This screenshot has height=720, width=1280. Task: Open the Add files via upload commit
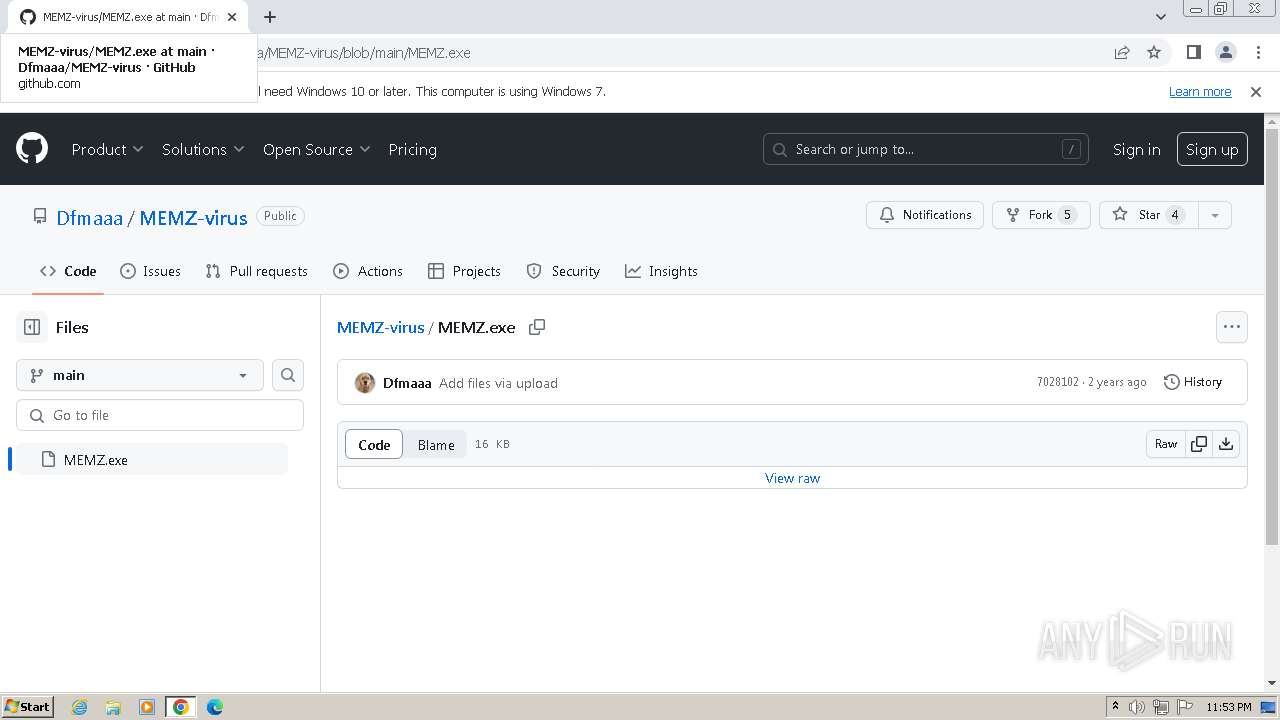pyautogui.click(x=498, y=383)
